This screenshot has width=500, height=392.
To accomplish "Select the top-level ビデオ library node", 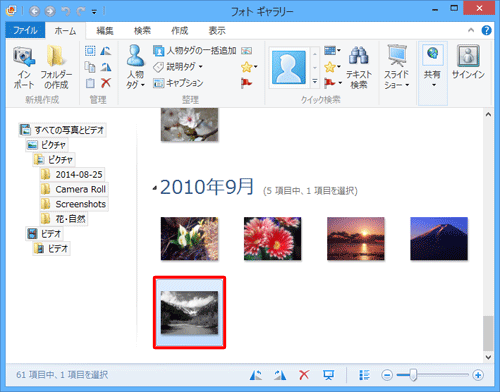I will coord(44,234).
